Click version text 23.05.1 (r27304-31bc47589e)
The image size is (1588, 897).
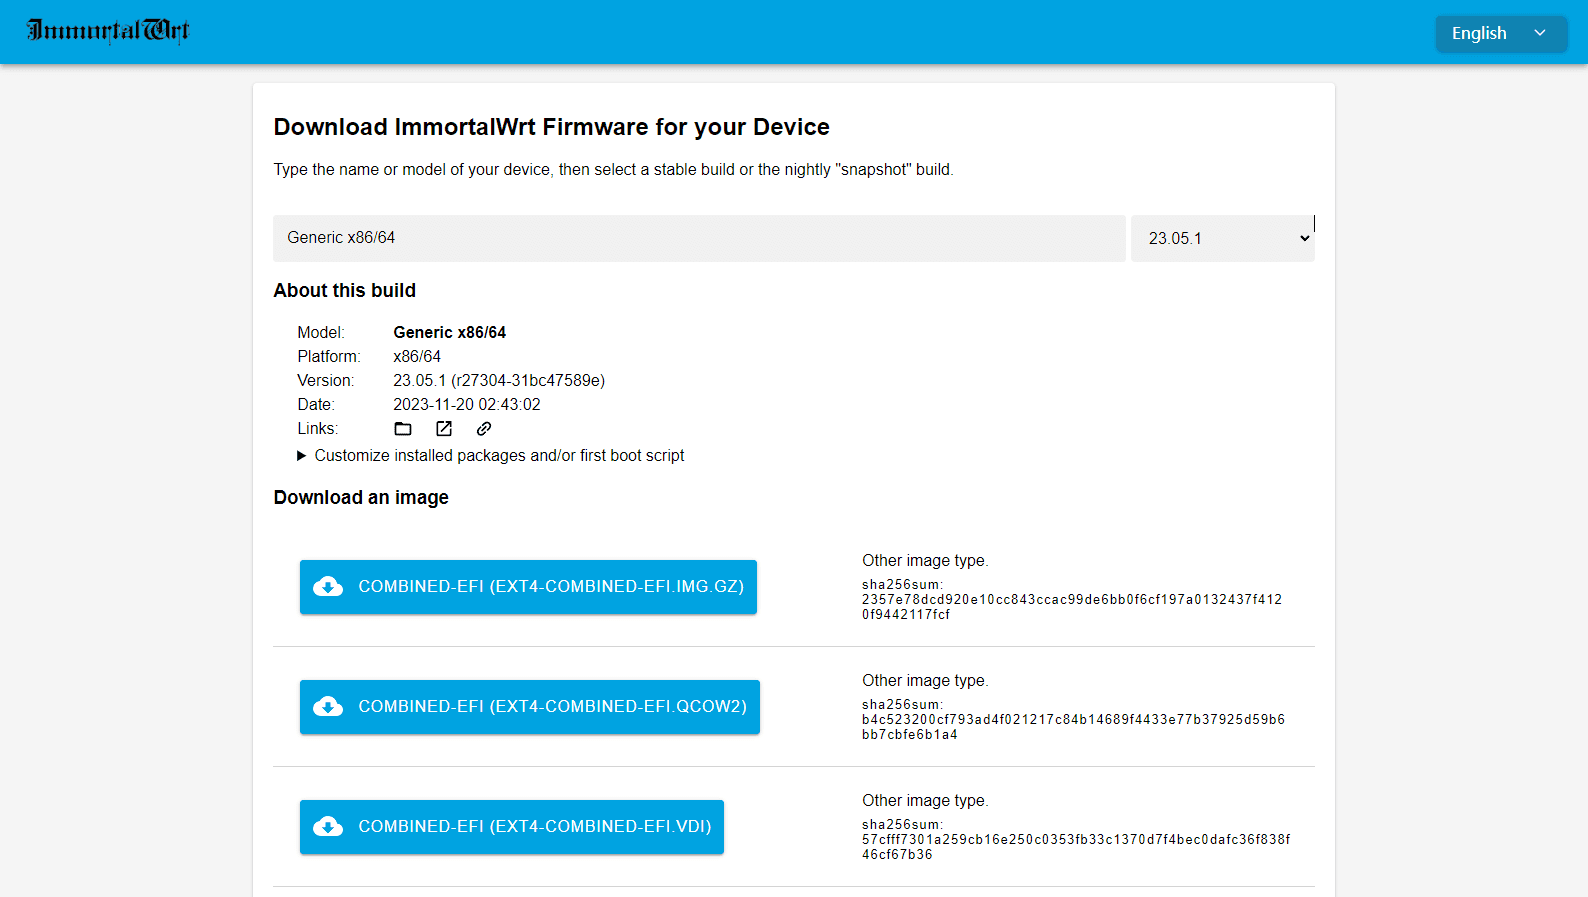point(499,381)
